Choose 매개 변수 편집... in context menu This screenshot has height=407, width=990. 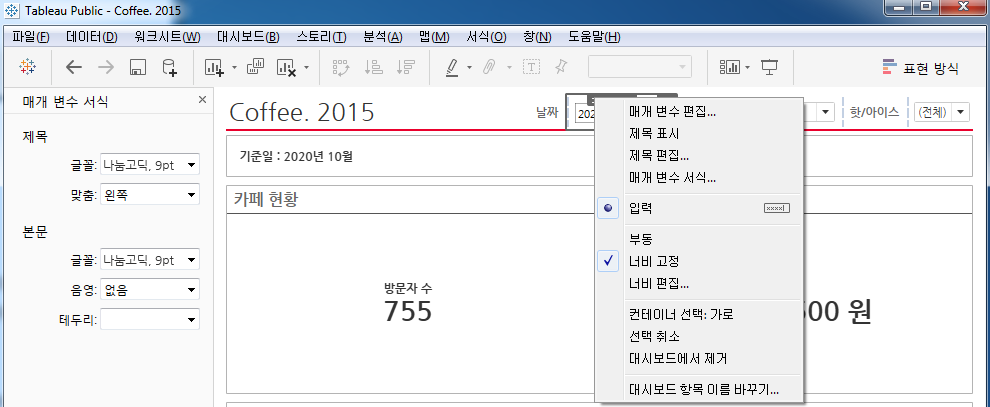[699, 112]
